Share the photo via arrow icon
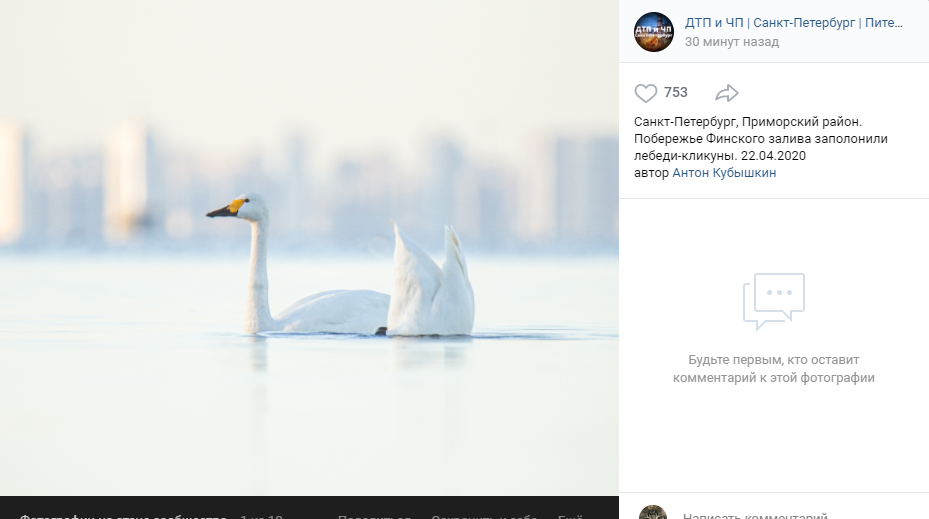Screen dimensions: 929x519 pos(726,93)
